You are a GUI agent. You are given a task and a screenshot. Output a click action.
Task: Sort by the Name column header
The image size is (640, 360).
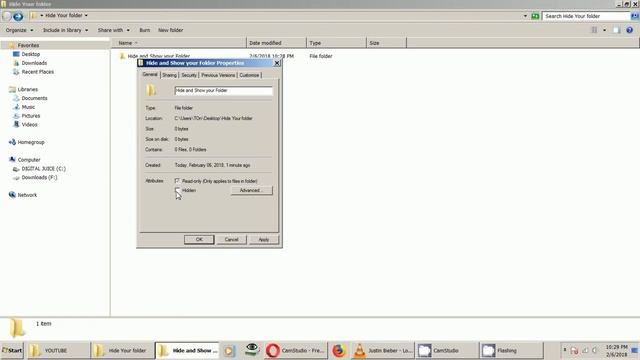(x=179, y=43)
